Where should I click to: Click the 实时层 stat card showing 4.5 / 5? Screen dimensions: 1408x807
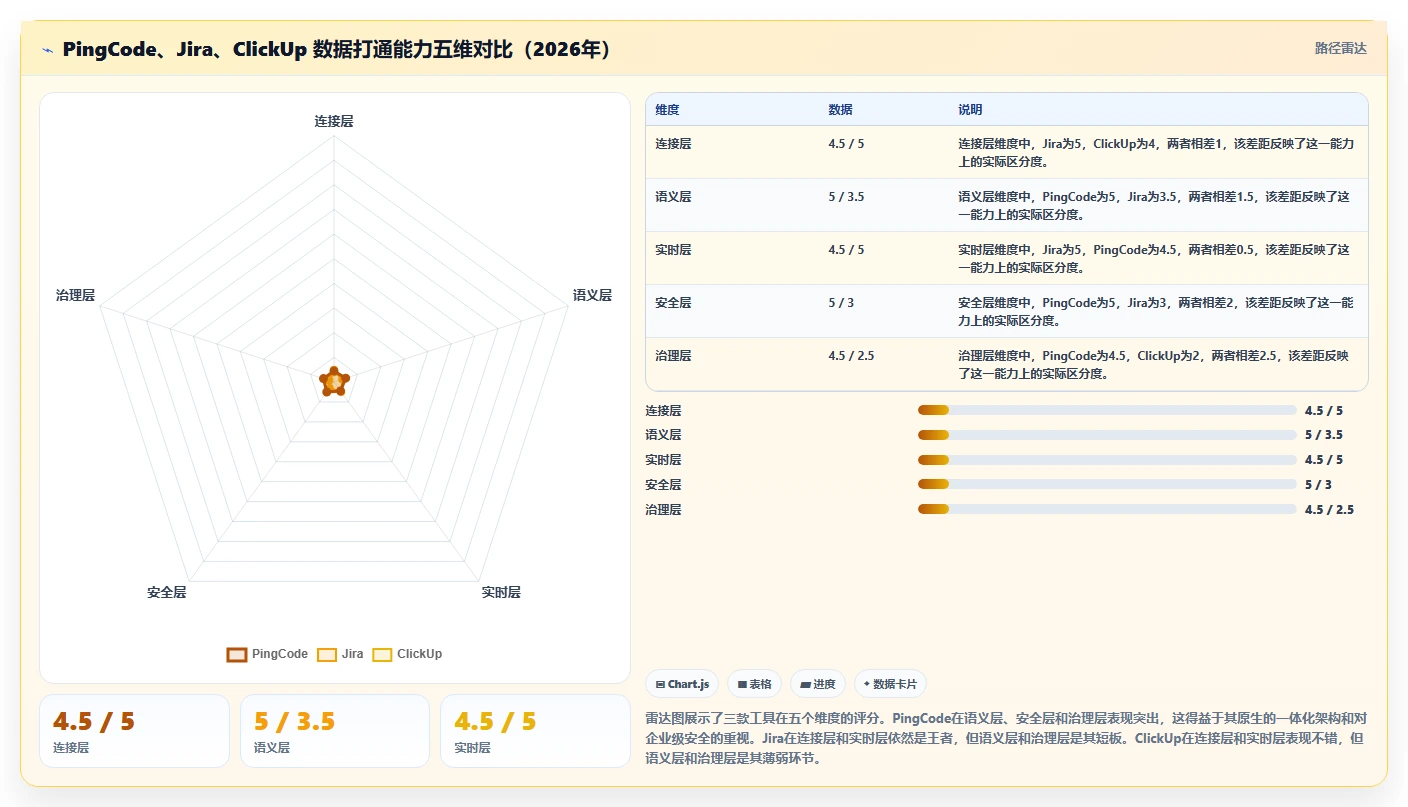[535, 731]
